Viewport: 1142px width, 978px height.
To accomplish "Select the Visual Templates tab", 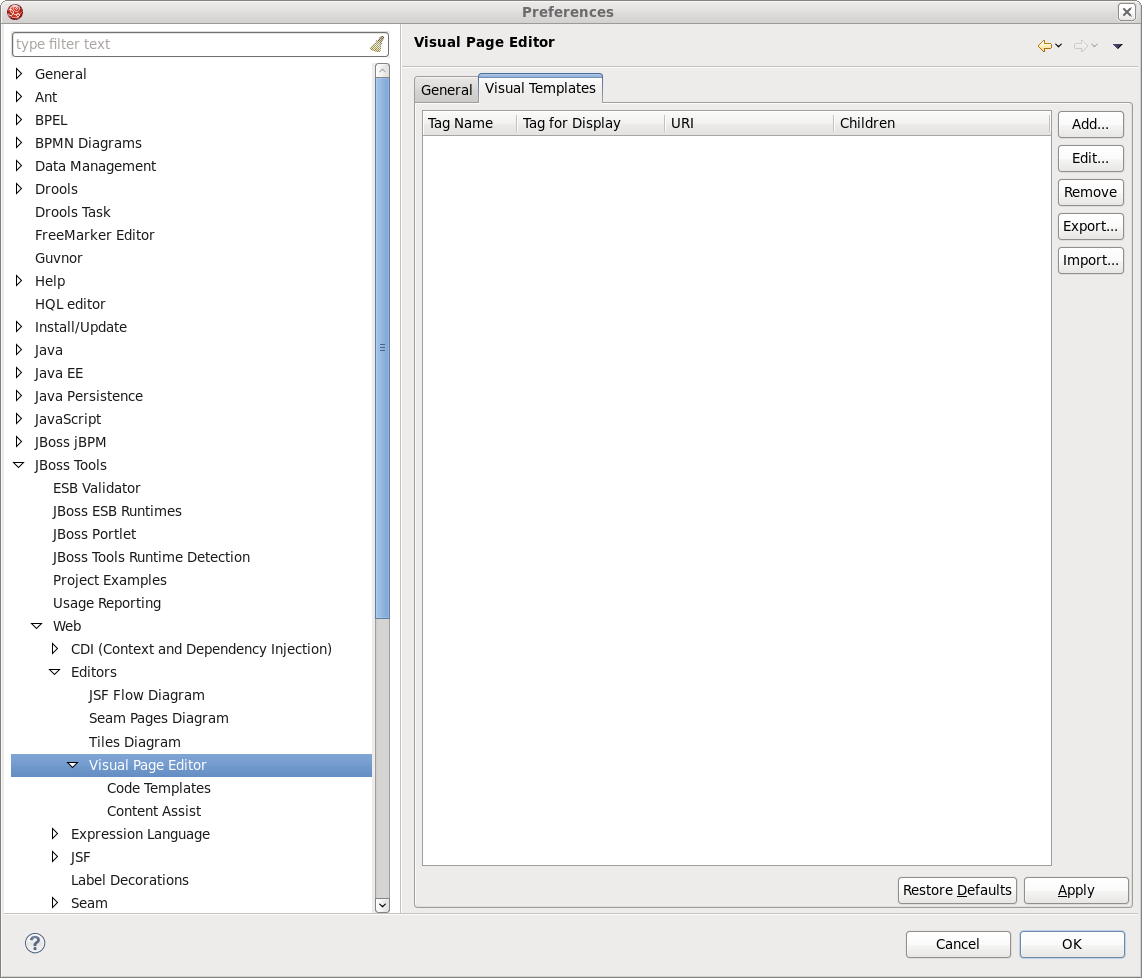I will tap(541, 88).
